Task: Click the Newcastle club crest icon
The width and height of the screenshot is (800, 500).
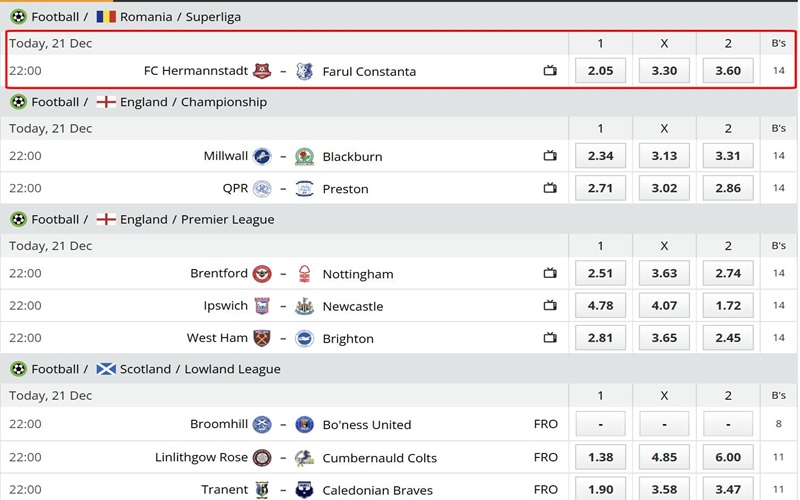Action: 305,306
